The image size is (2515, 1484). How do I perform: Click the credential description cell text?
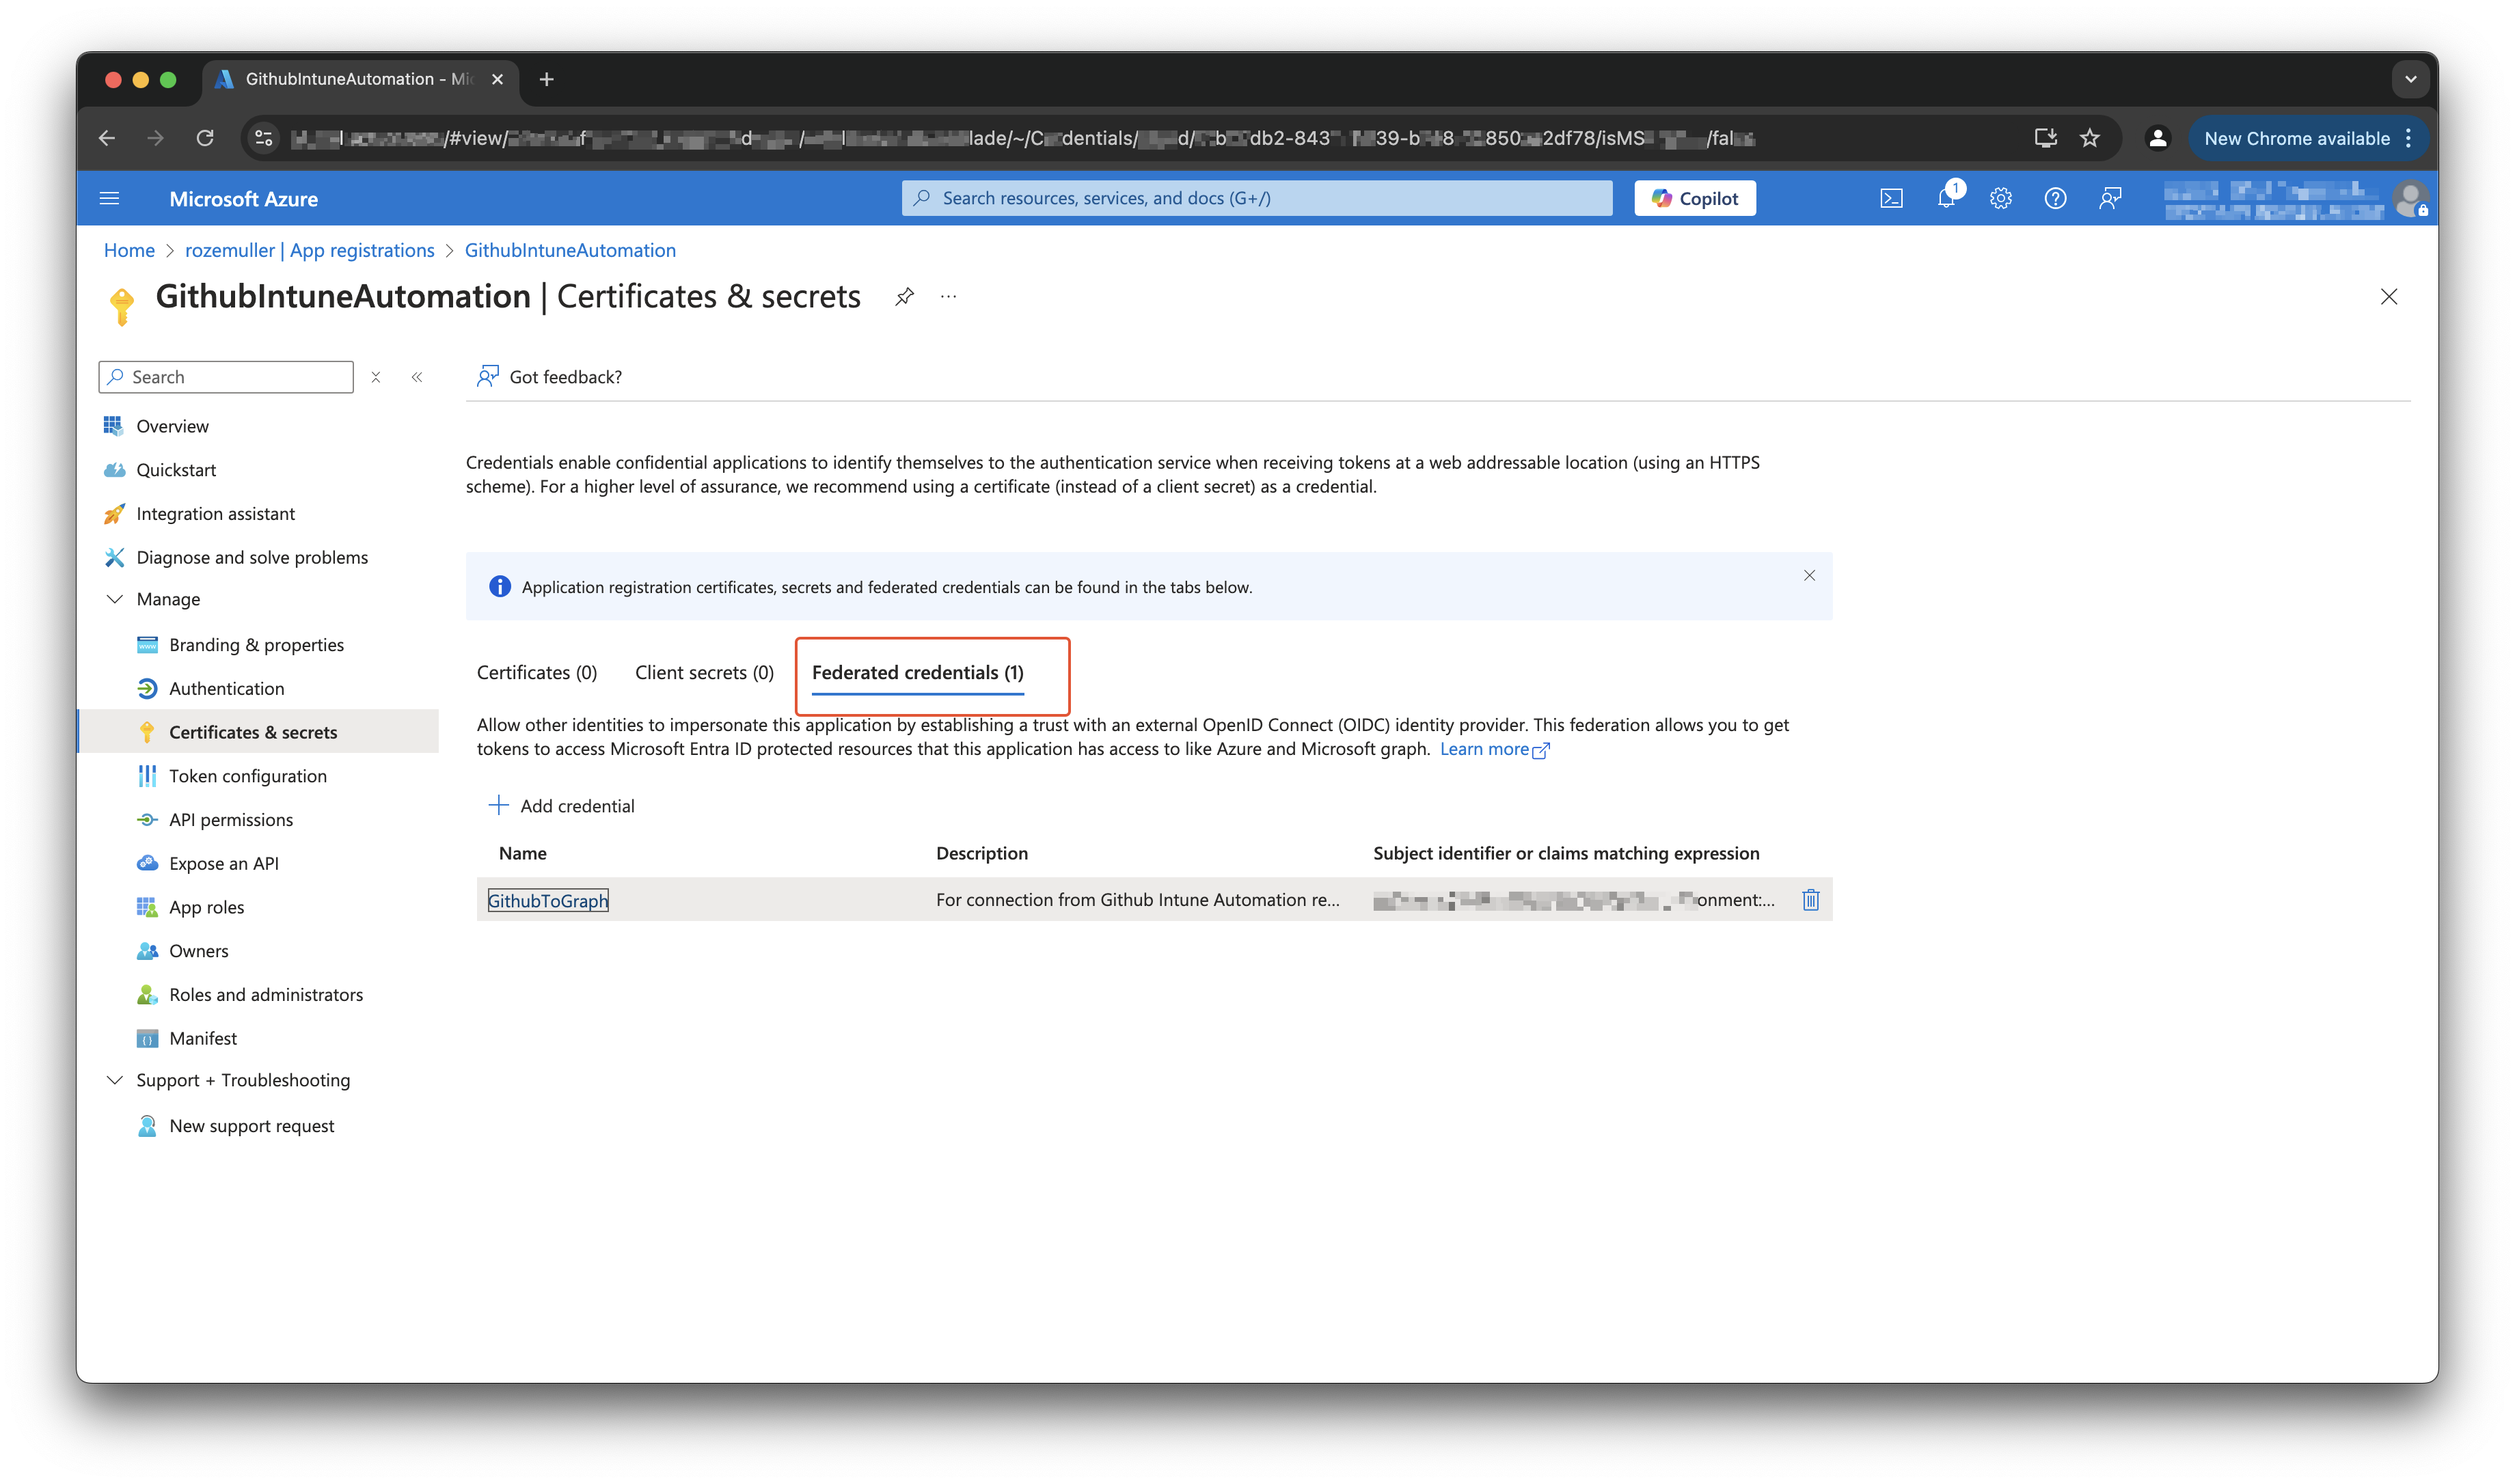coord(1137,900)
